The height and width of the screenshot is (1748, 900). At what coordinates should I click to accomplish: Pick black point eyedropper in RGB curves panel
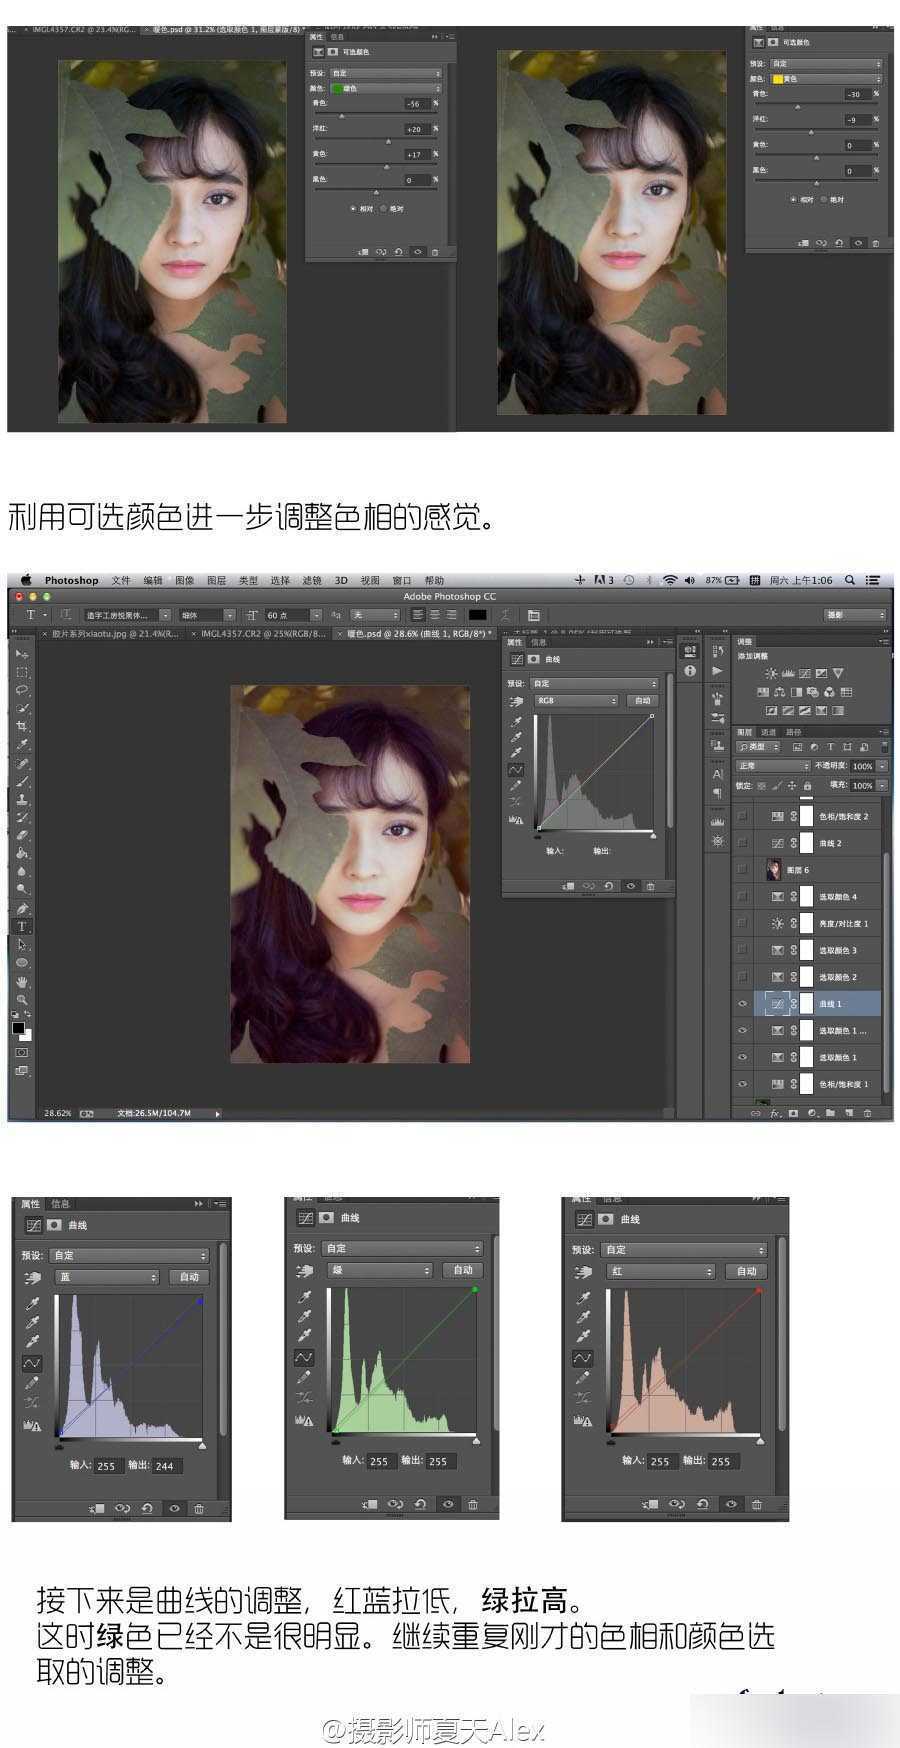point(516,721)
